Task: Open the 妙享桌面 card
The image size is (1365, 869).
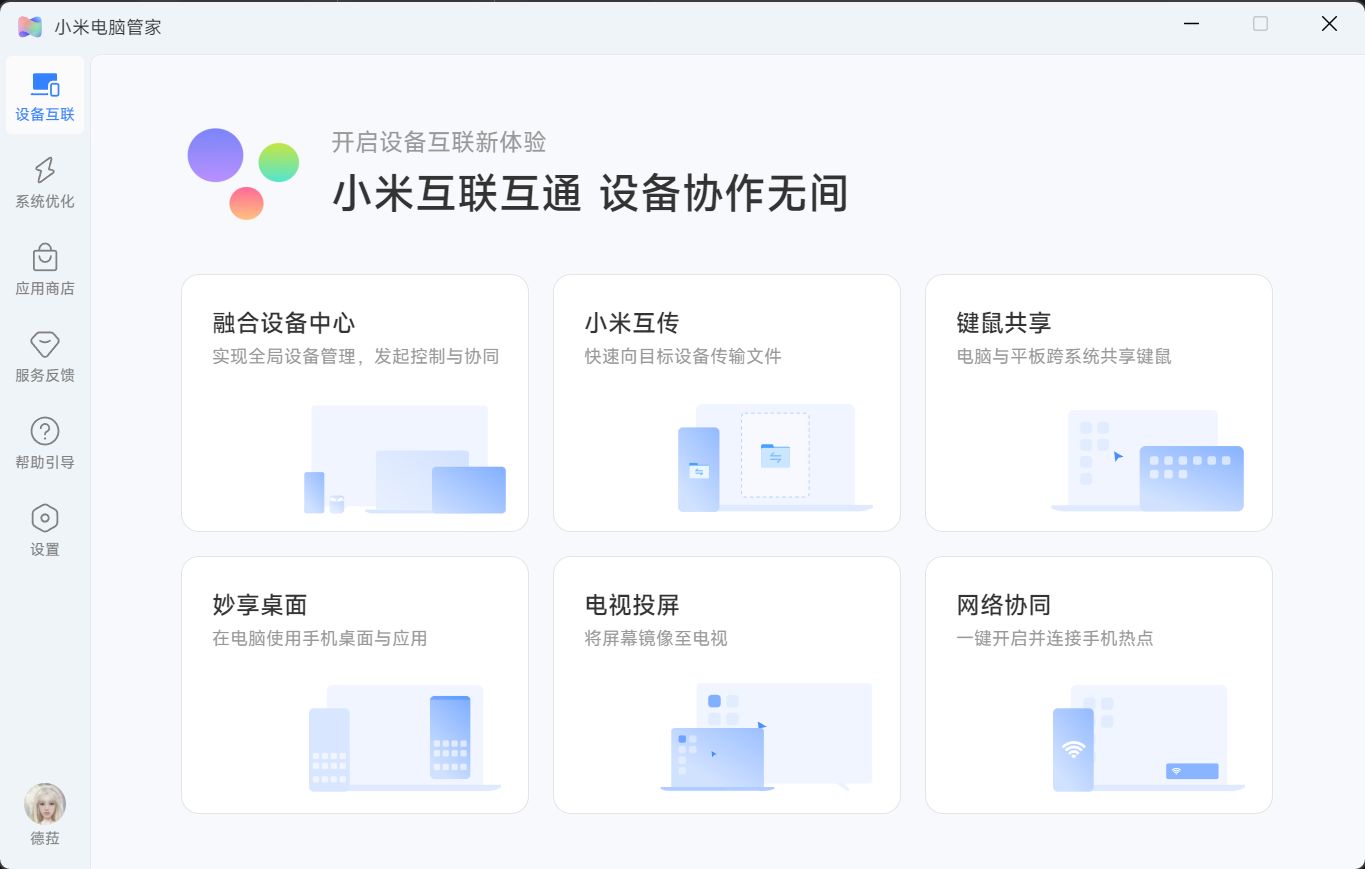Action: (355, 685)
